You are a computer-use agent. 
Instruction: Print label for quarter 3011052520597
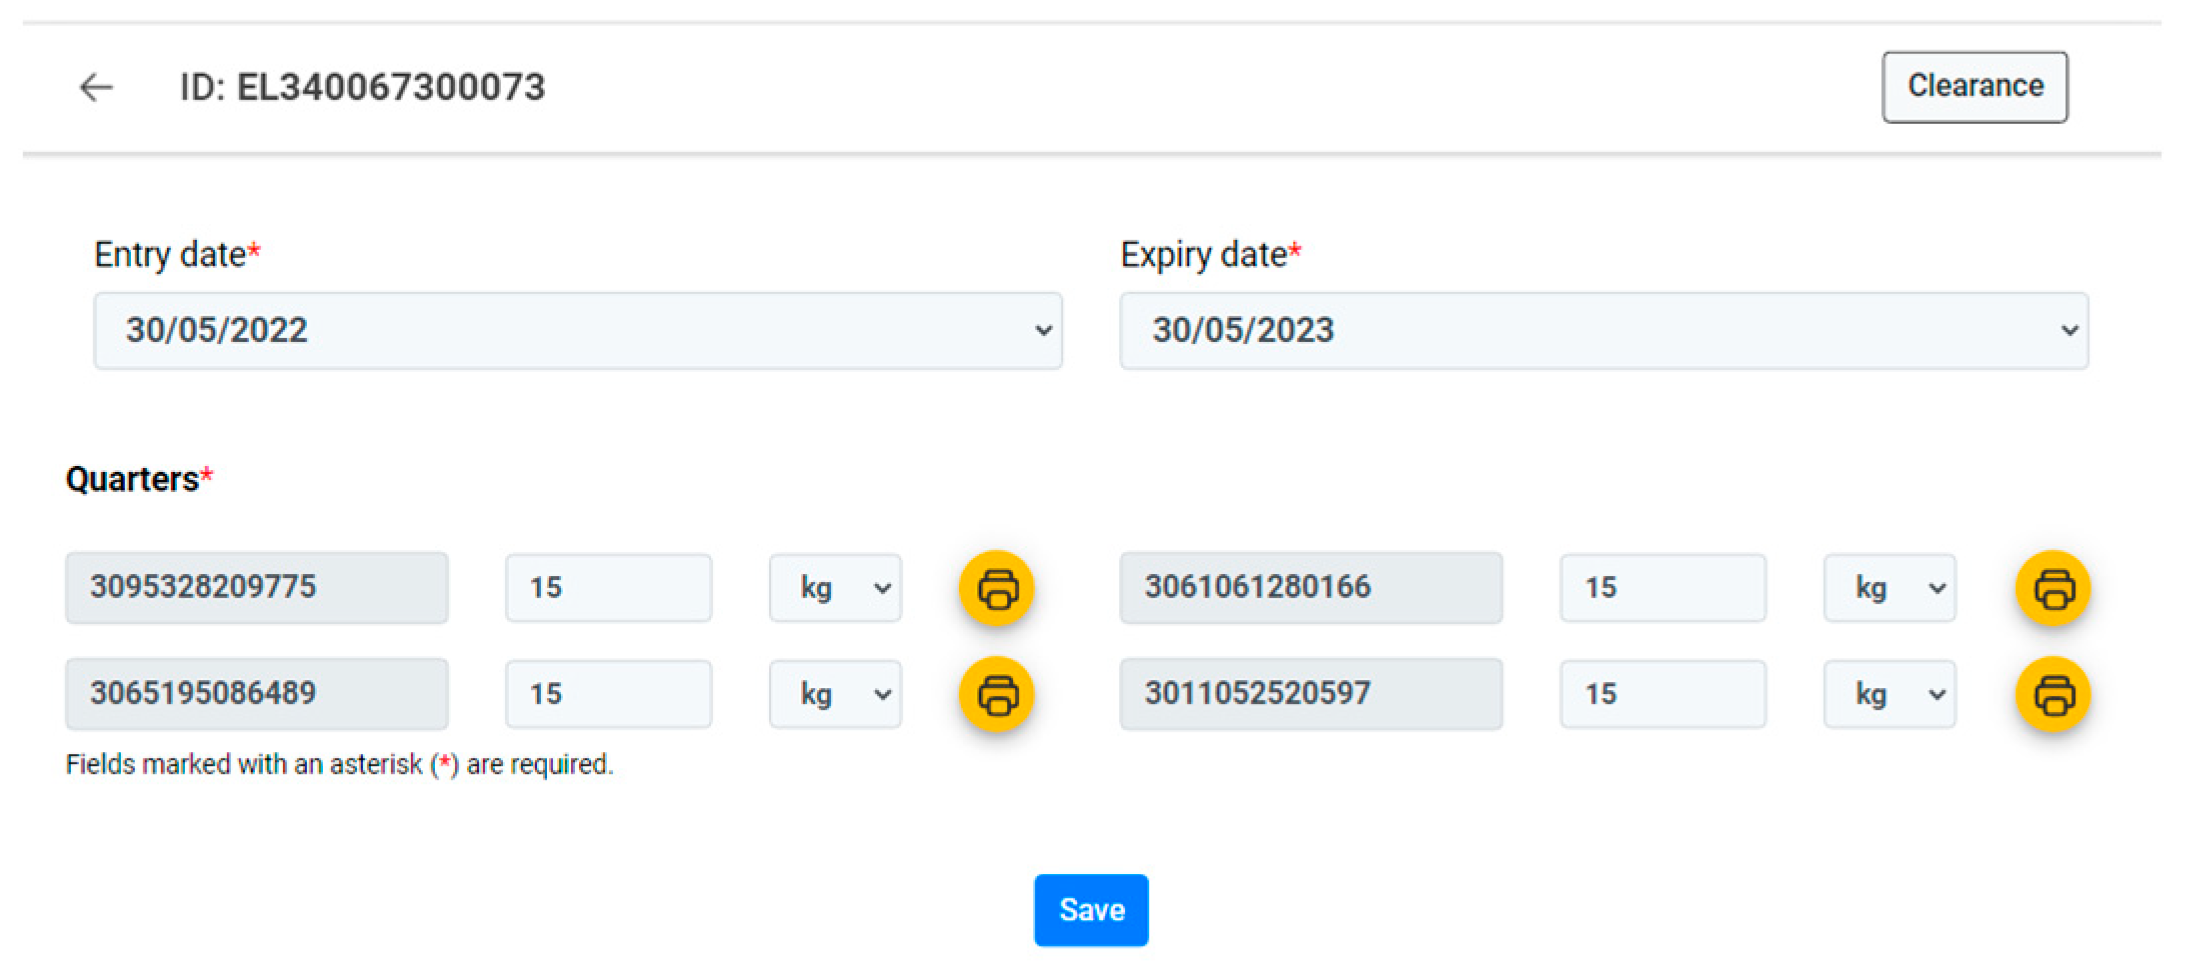coord(2052,694)
